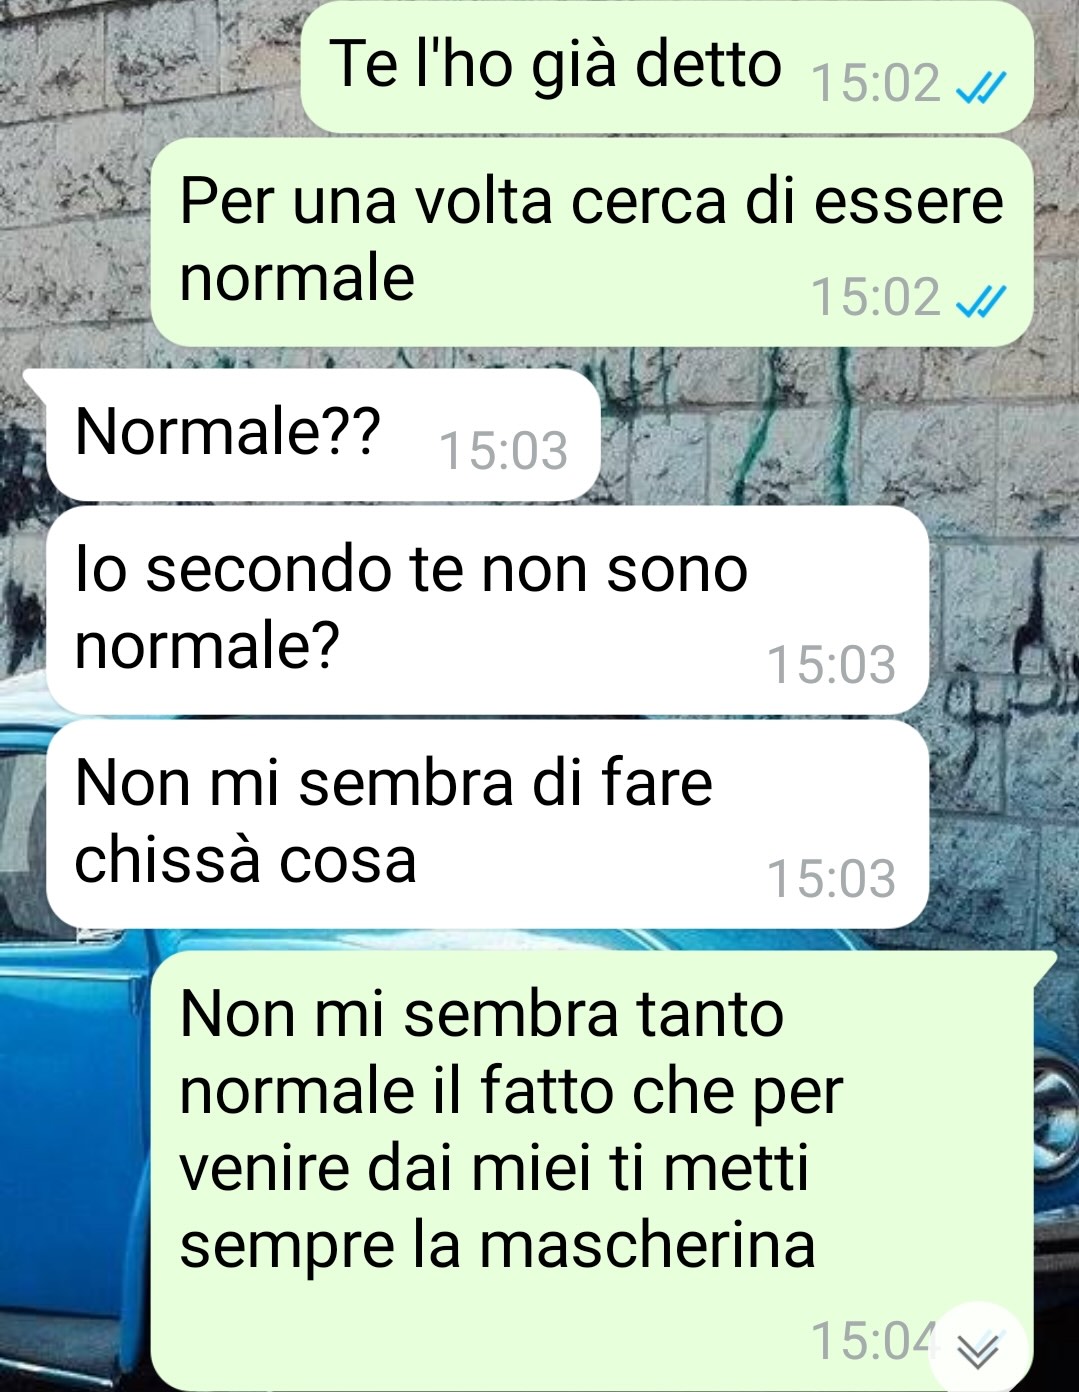Click the 15:03 timestamp on 'chissà cosa' message
Screen dimensions: 1079x1392
pyautogui.click(x=831, y=879)
